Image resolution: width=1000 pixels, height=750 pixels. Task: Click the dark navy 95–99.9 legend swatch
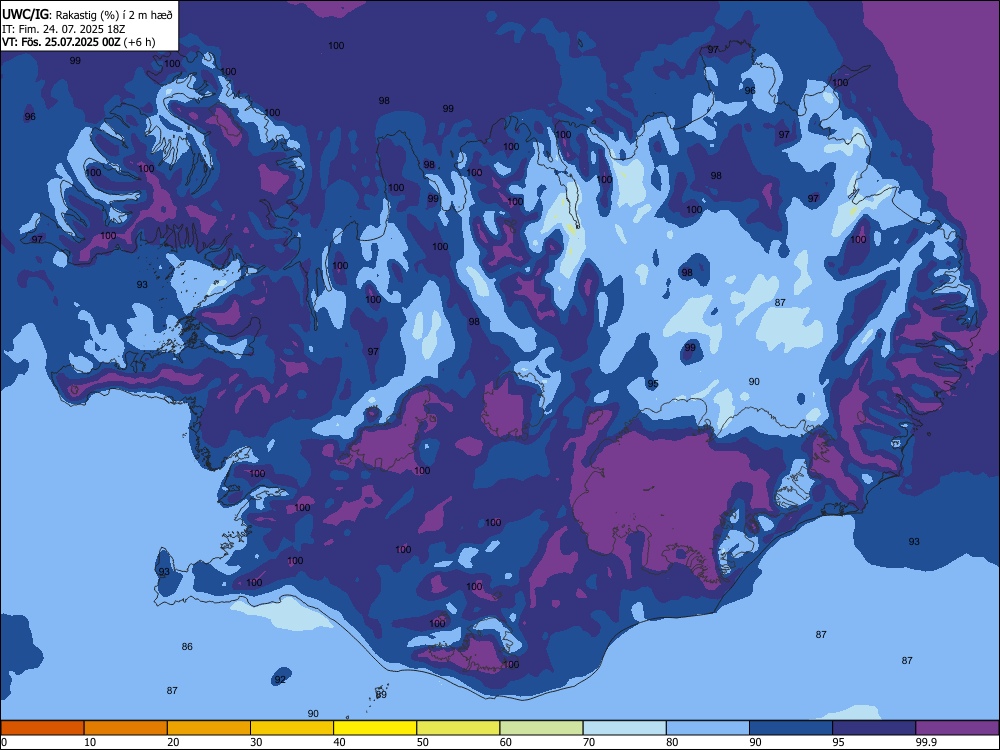click(x=874, y=728)
